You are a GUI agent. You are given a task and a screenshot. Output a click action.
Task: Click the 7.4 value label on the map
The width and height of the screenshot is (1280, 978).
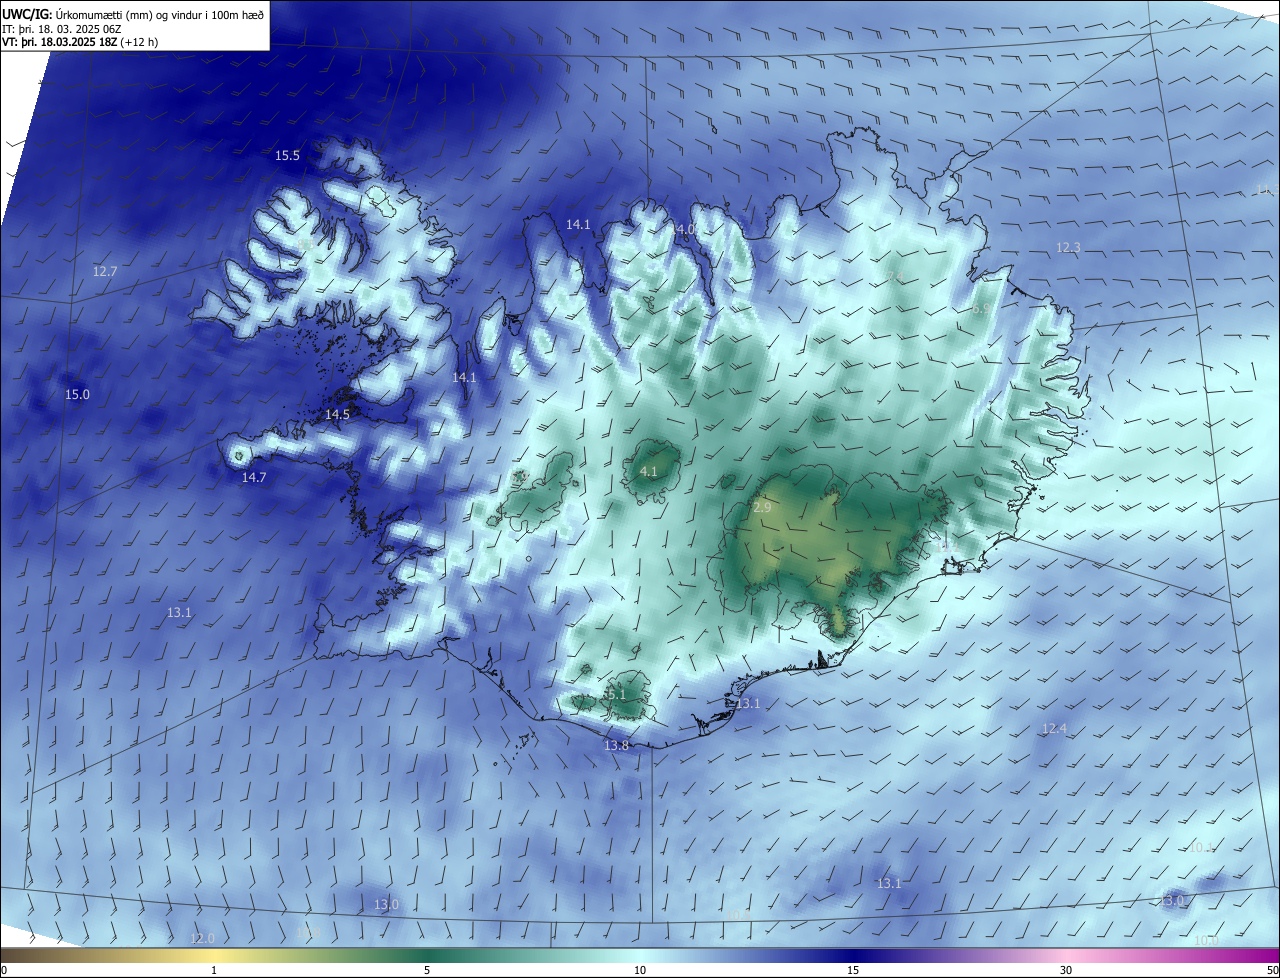click(895, 276)
